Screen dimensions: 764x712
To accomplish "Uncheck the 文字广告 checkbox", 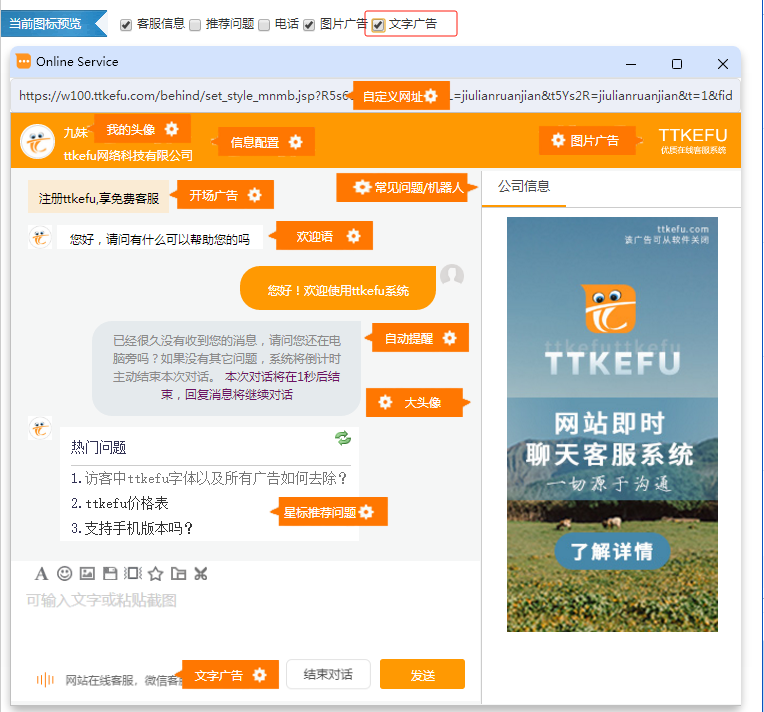I will [378, 25].
